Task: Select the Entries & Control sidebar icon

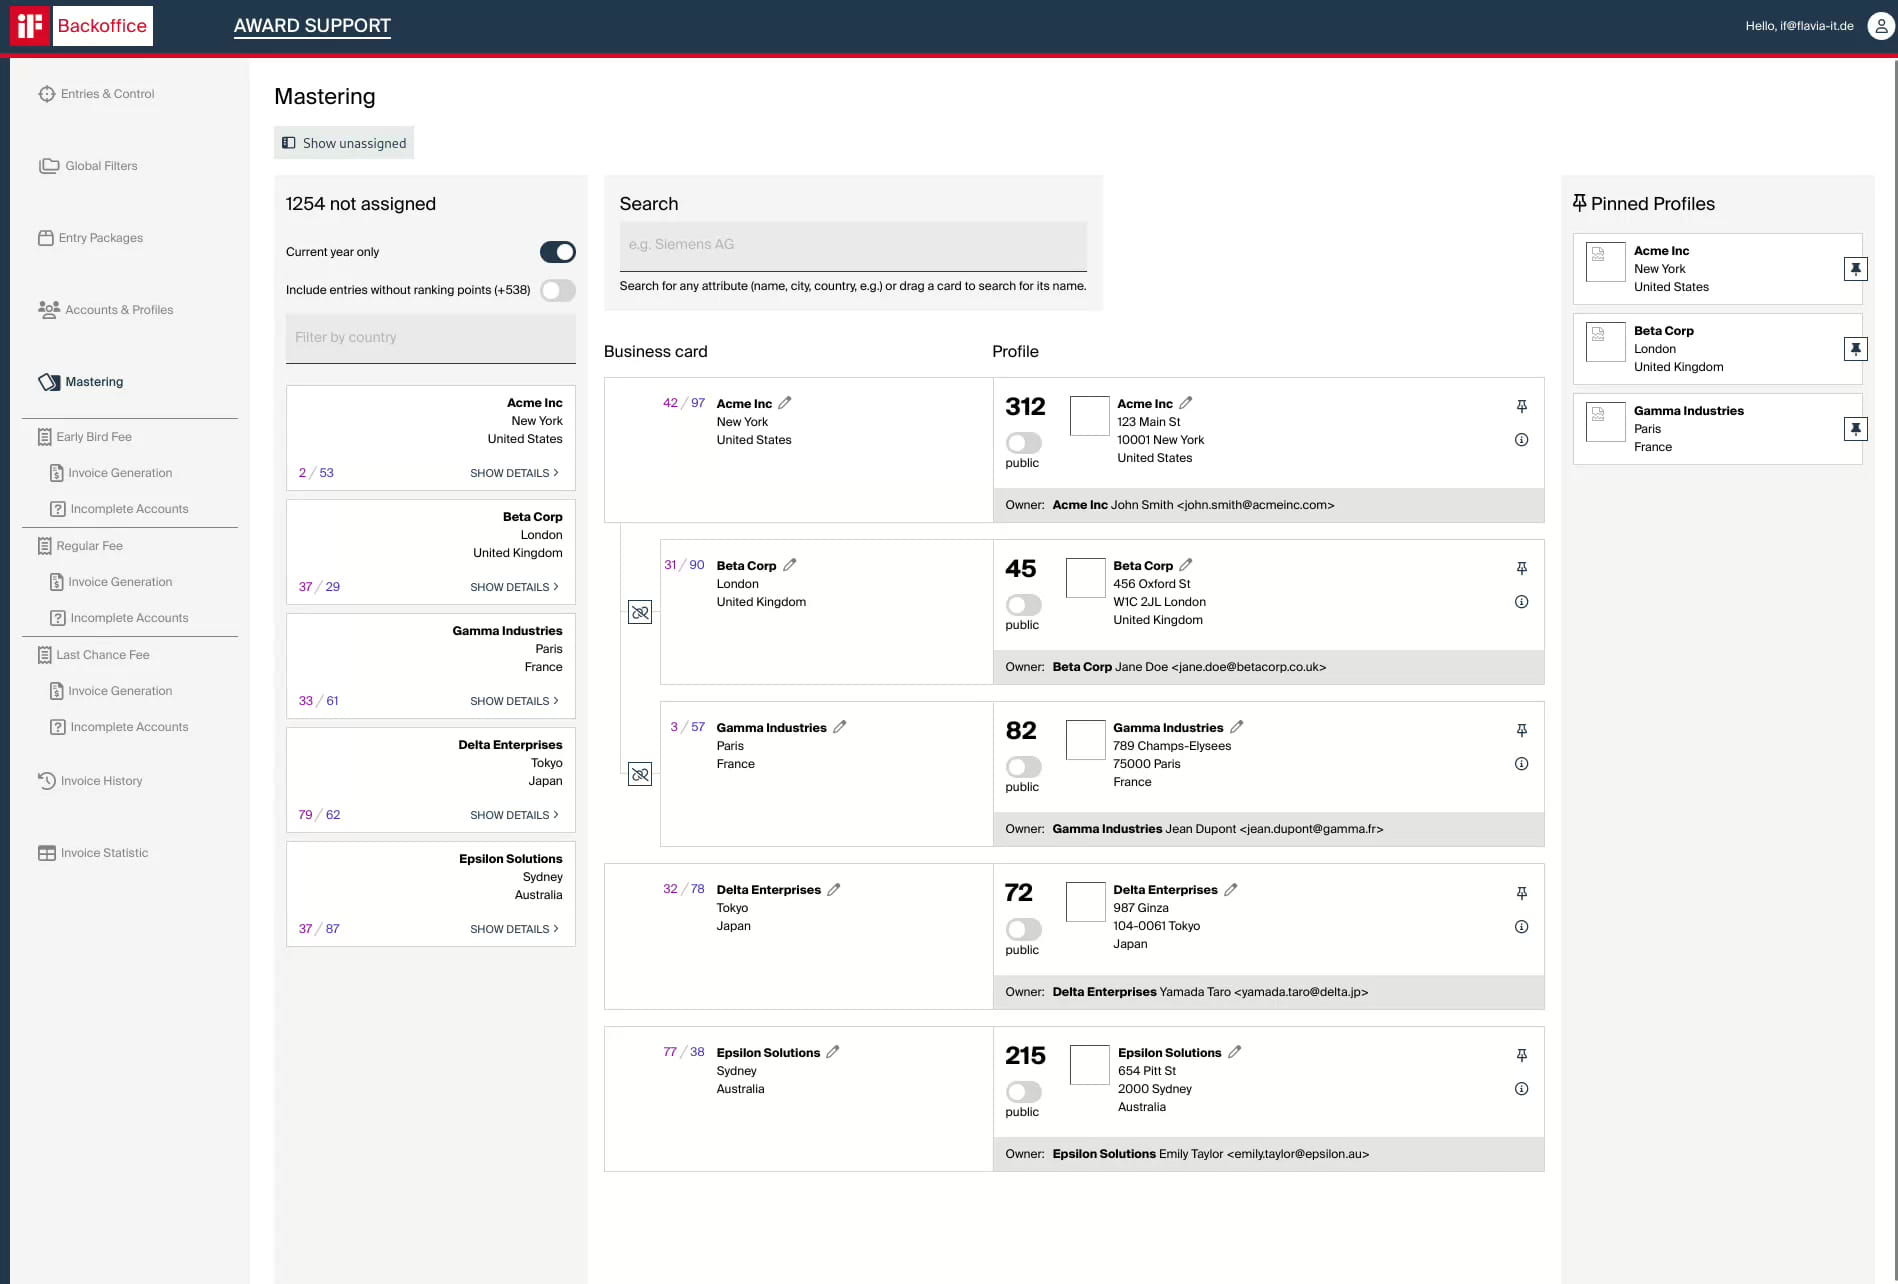Action: pyautogui.click(x=46, y=93)
